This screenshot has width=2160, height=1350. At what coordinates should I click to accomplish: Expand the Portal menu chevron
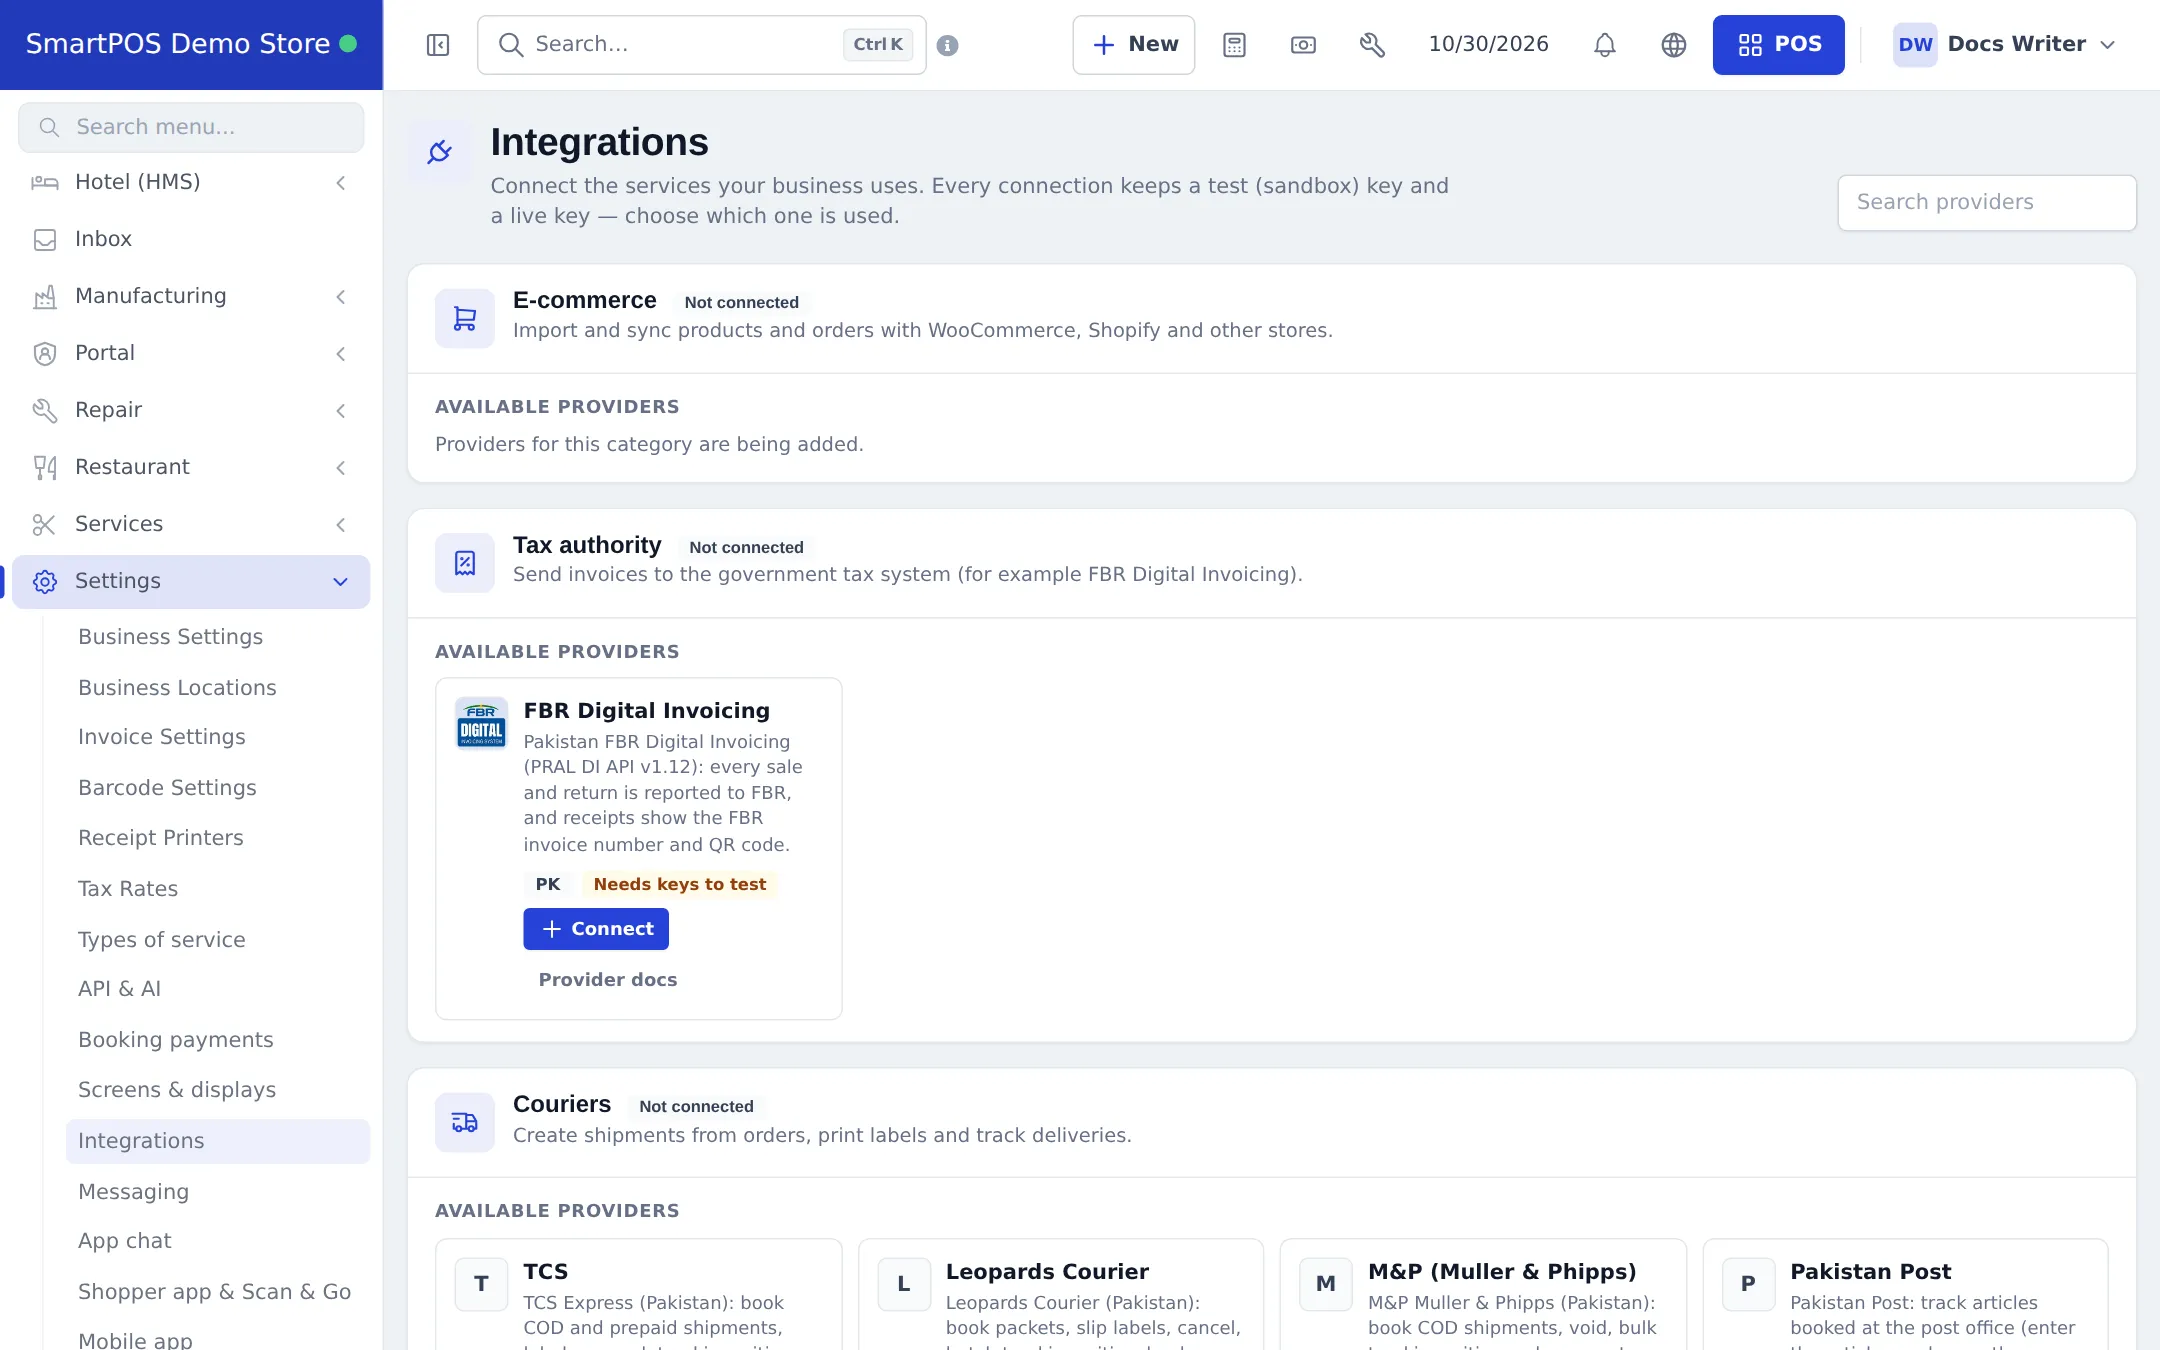point(341,353)
